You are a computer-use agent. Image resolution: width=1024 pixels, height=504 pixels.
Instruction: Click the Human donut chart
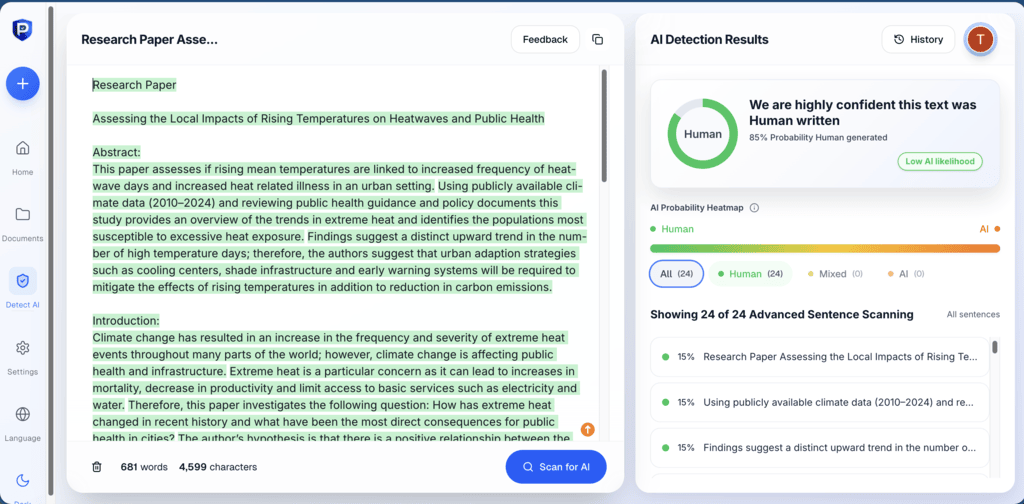point(703,134)
